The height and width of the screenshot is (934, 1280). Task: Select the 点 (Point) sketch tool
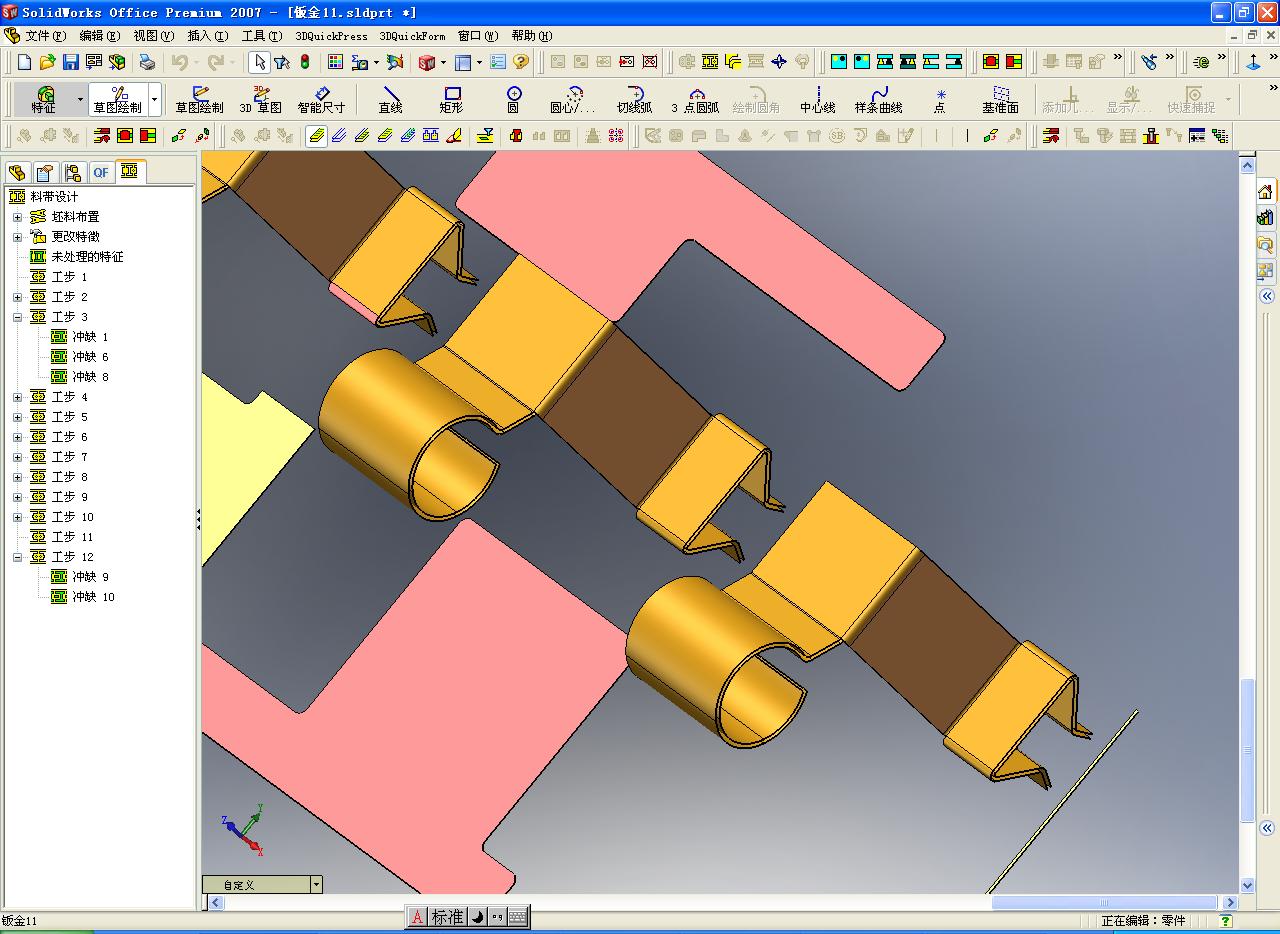pos(940,100)
